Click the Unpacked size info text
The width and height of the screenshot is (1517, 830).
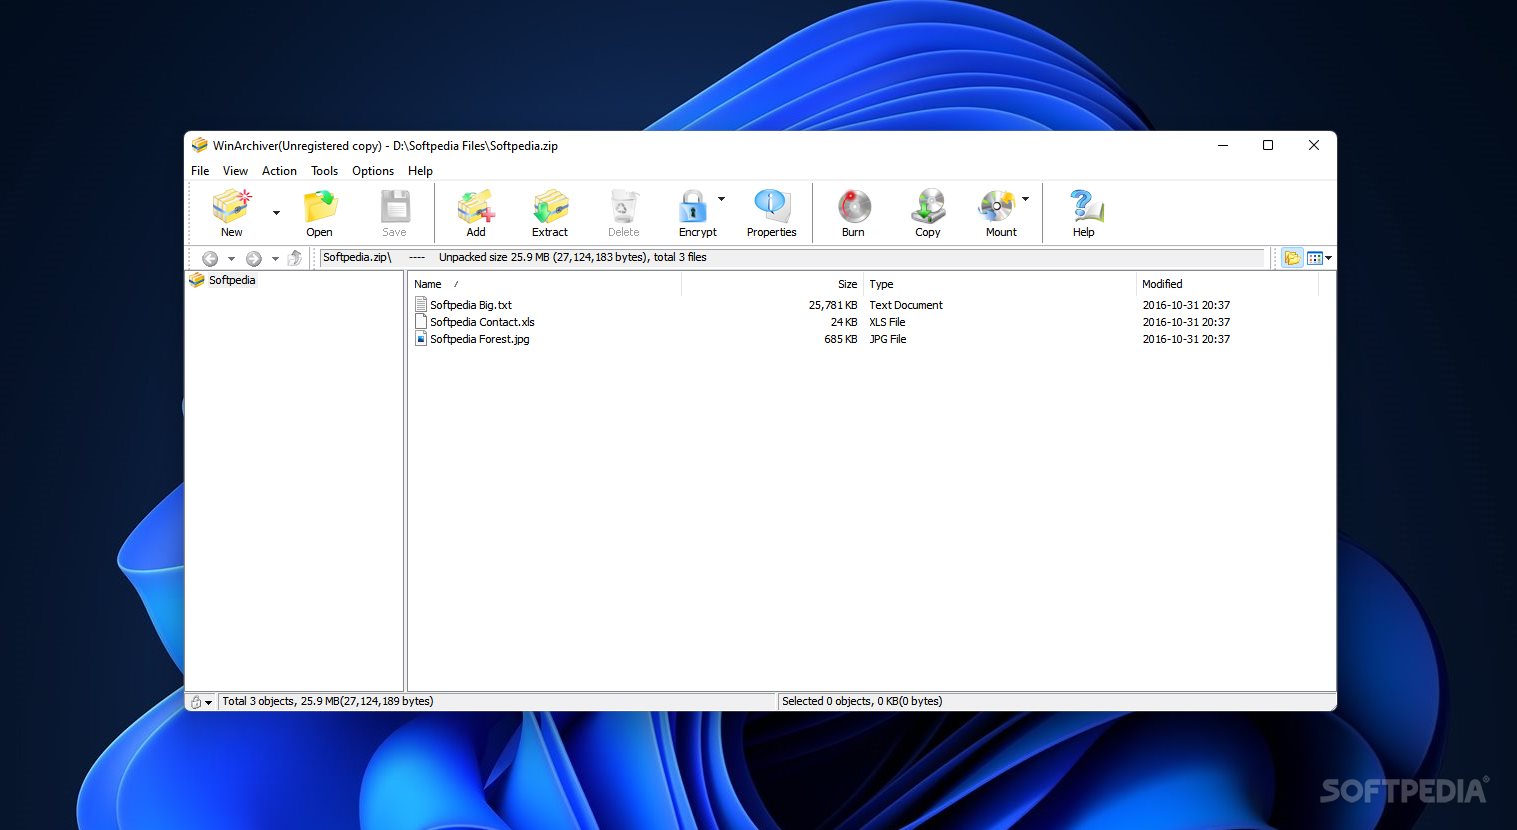(572, 257)
